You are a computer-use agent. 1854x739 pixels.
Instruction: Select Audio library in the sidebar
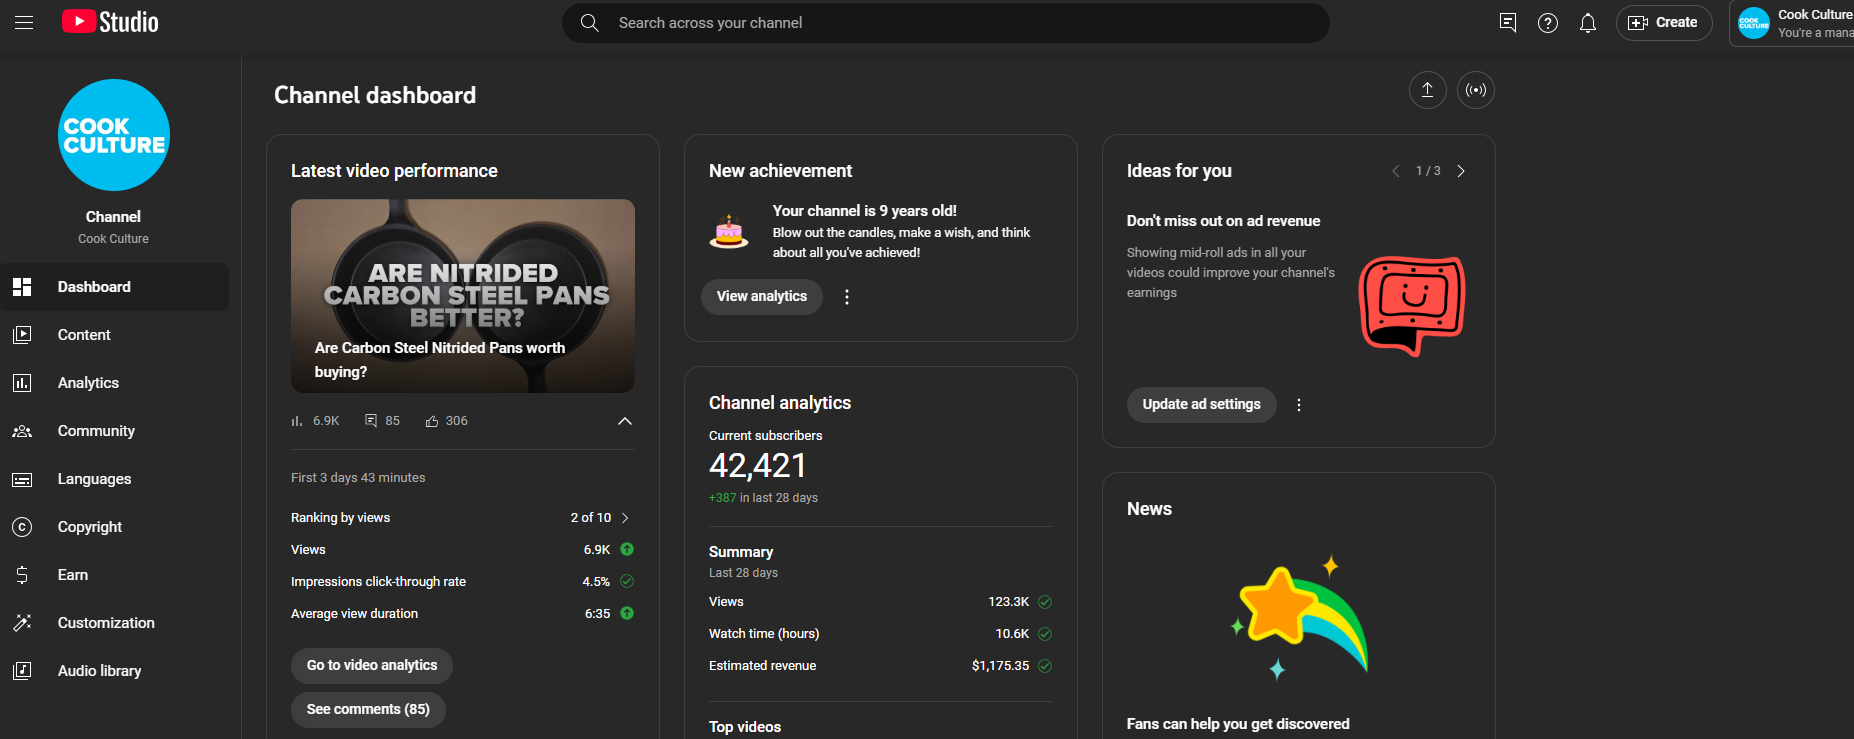(114, 671)
